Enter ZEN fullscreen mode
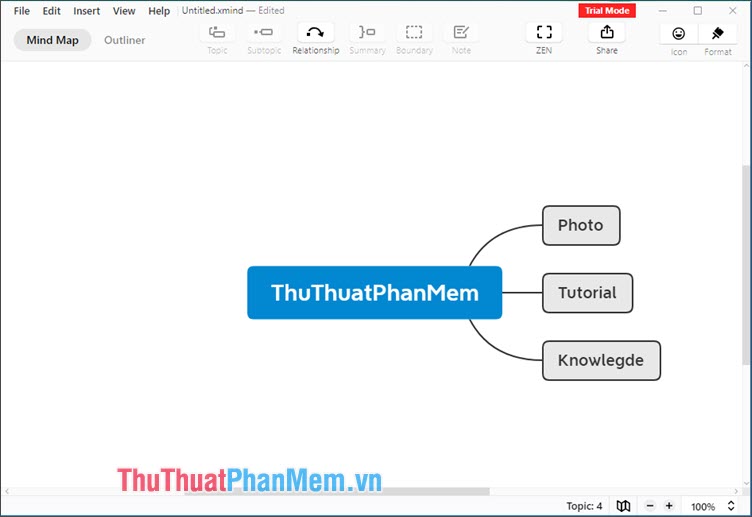This screenshot has height=517, width=752. tap(544, 33)
